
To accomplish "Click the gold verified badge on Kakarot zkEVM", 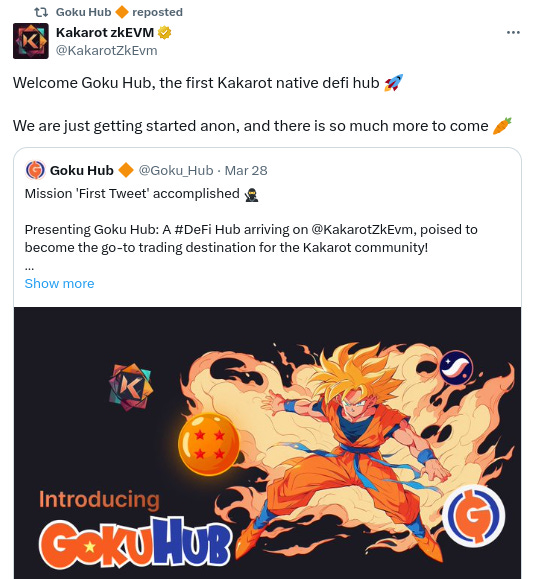I will tap(164, 32).
